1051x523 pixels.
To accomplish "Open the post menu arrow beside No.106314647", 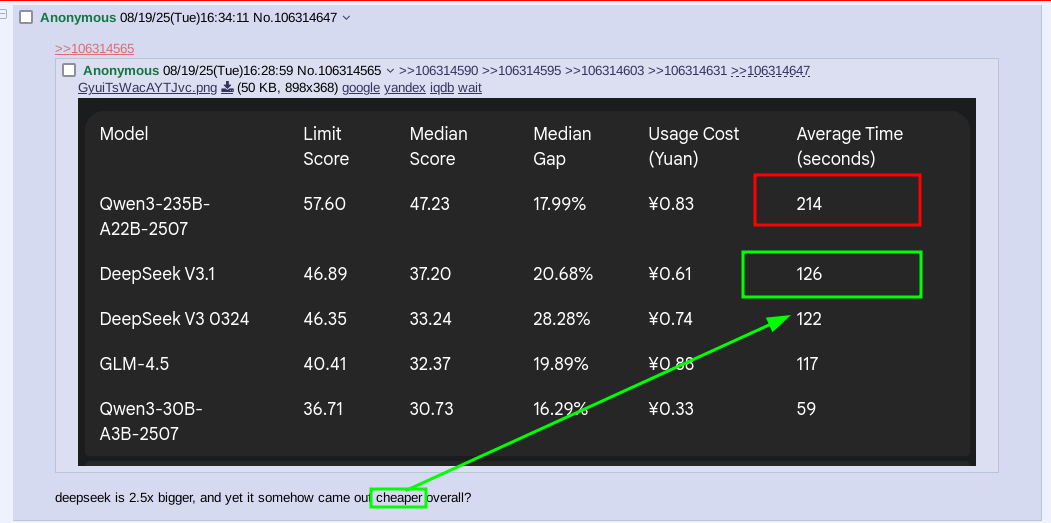I will pos(347,18).
